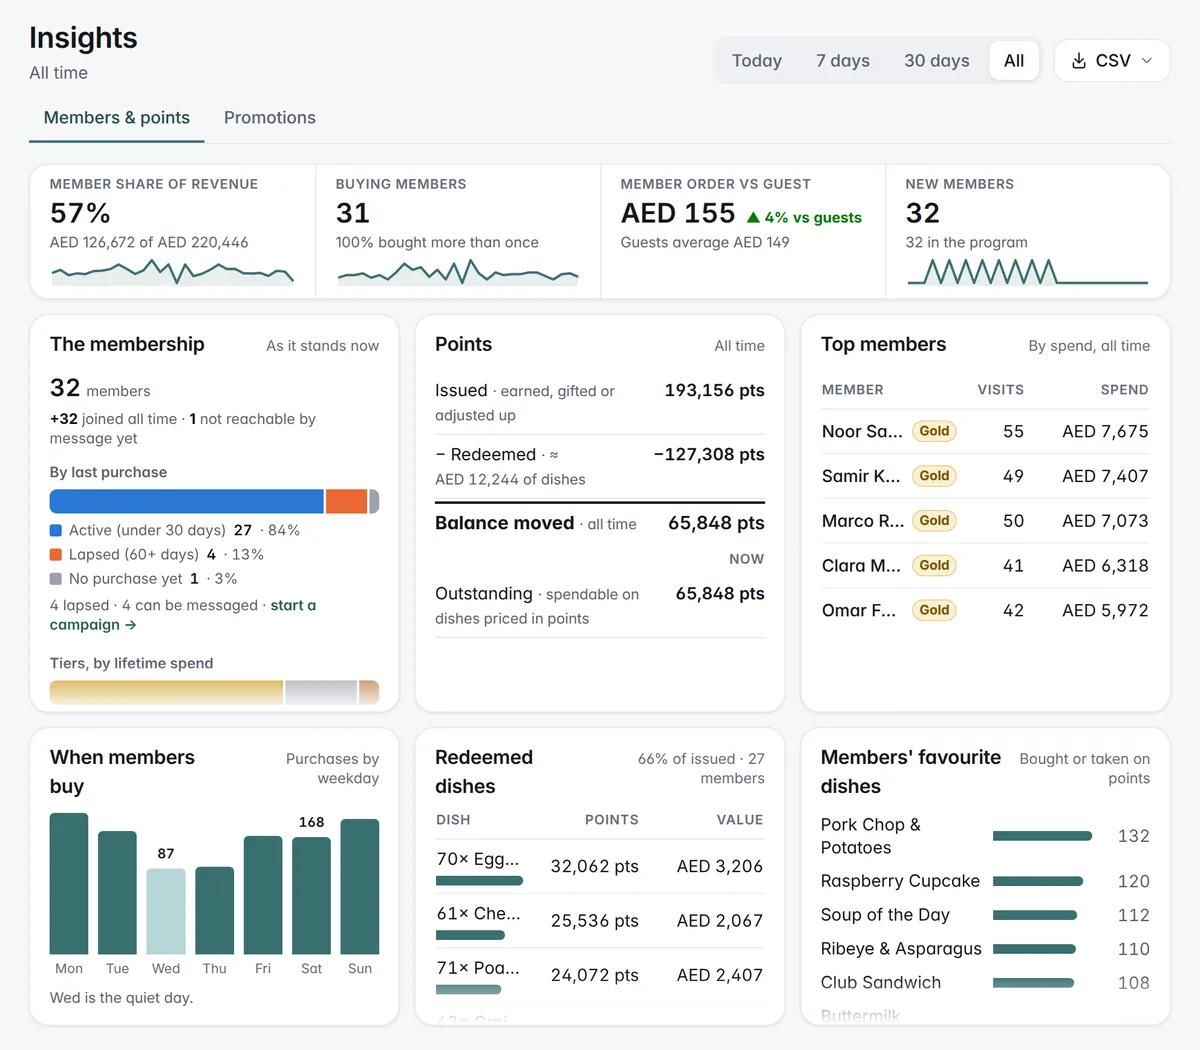The width and height of the screenshot is (1200, 1050).
Task: Click the gold segment of Tiers bar
Action: click(x=166, y=692)
